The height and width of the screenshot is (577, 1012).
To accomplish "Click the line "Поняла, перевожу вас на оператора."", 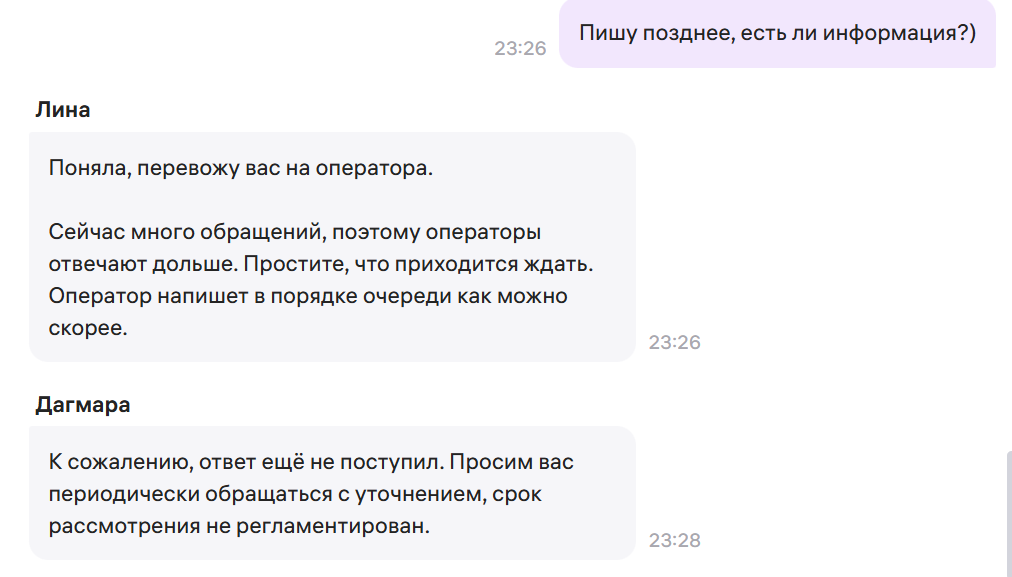I will click(240, 168).
